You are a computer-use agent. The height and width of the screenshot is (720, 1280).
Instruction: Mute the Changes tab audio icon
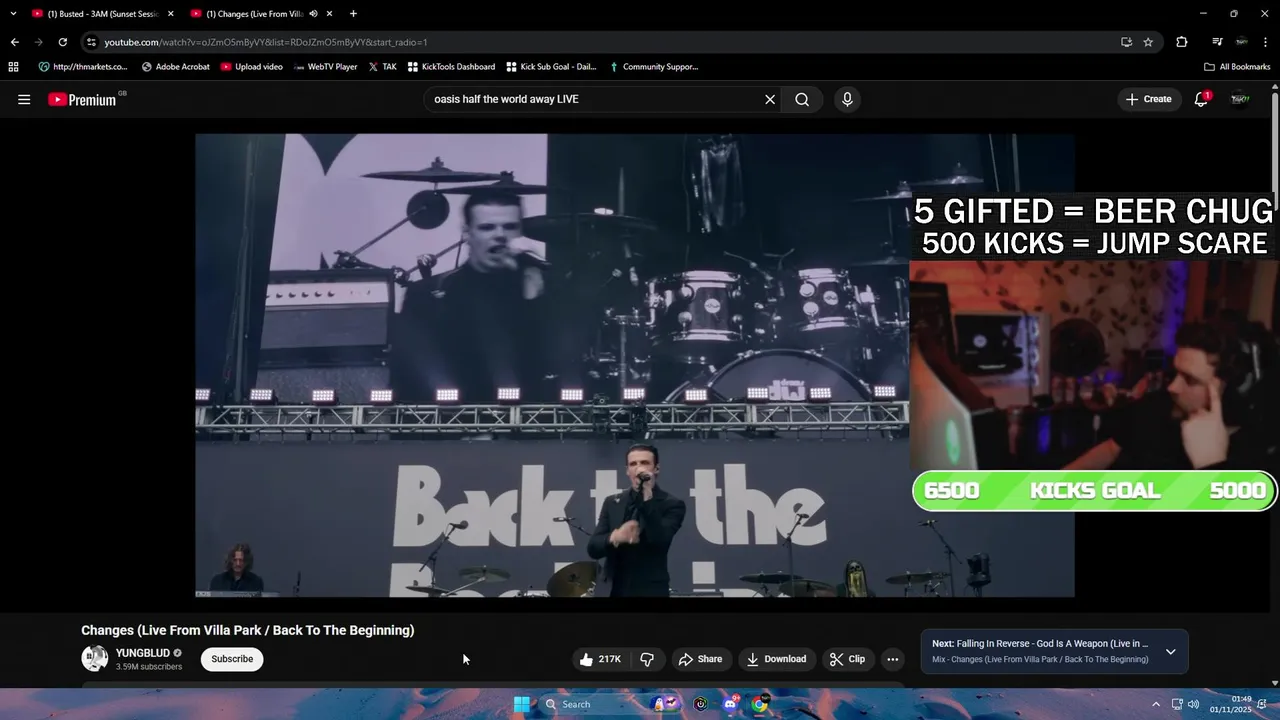[x=313, y=14]
